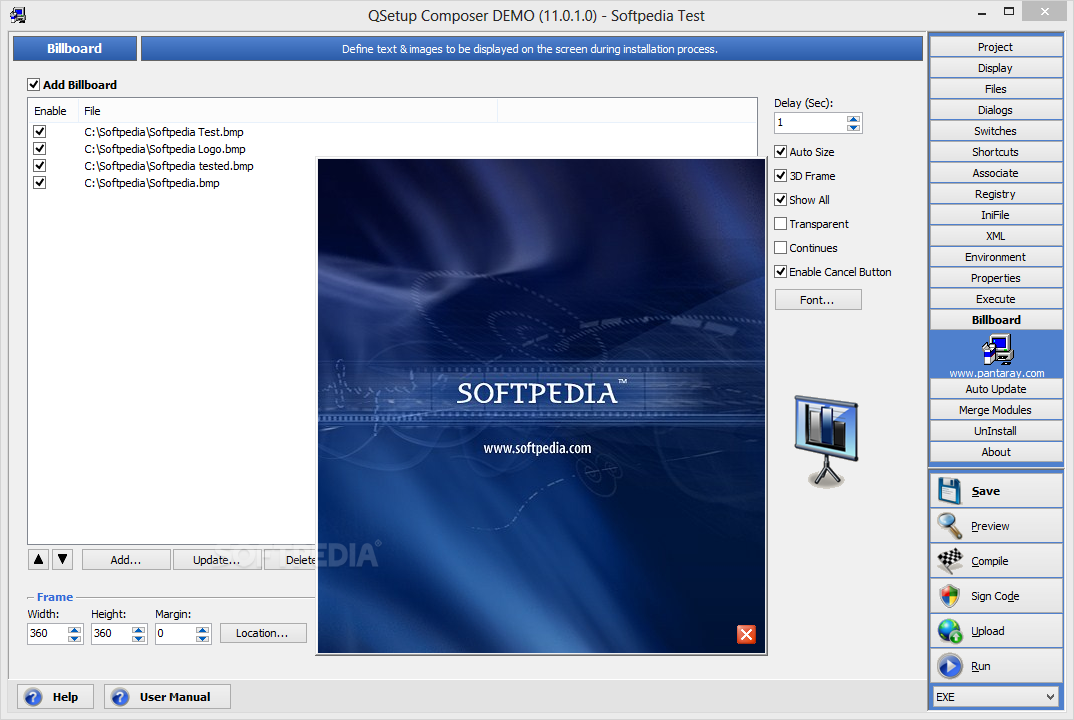Open the XML section
Image resolution: width=1074 pixels, height=720 pixels.
coord(996,236)
